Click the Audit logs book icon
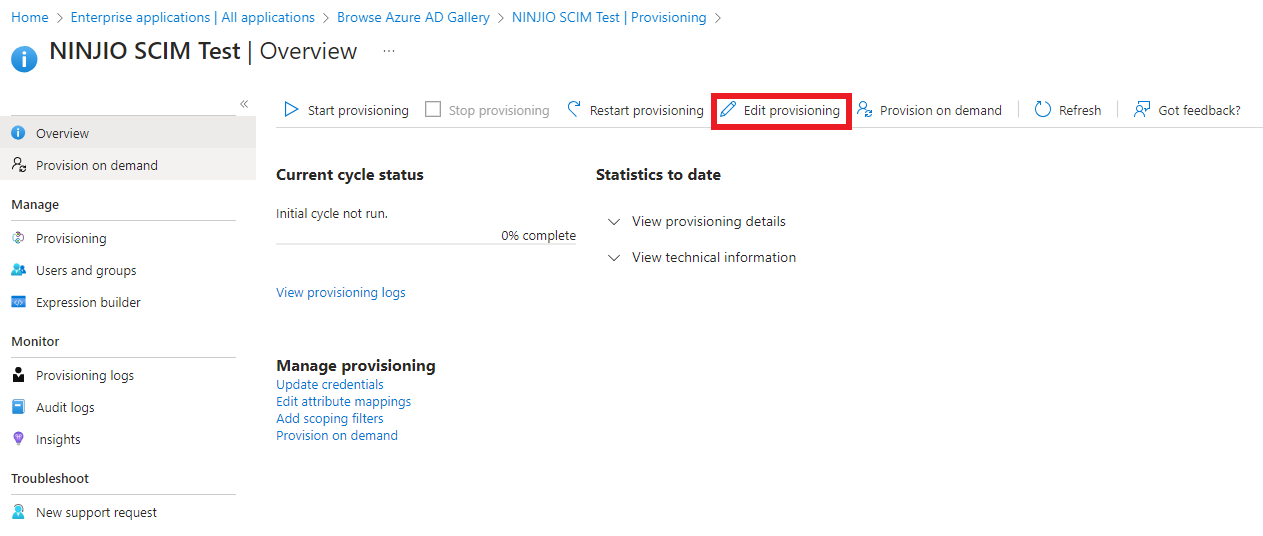This screenshot has height=536, width=1263. [x=18, y=407]
